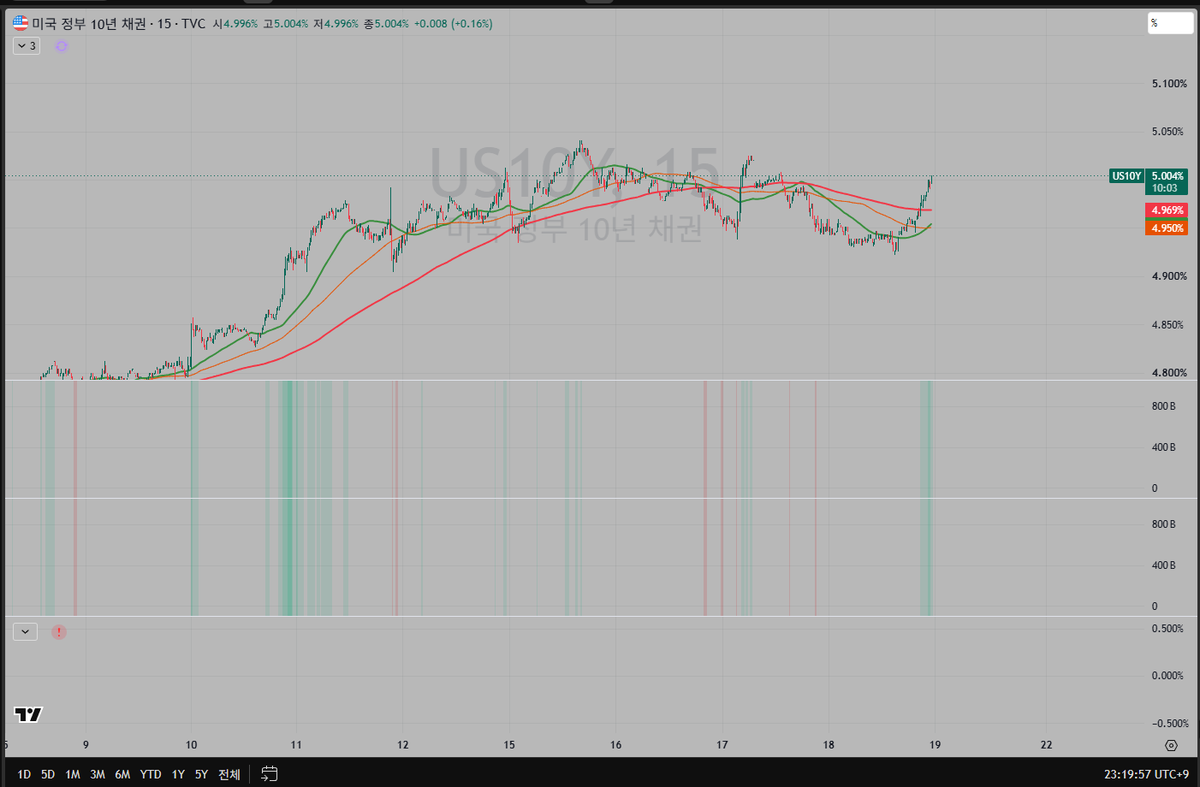
Task: Click the open value 시4.996% in header
Action: coord(235,23)
